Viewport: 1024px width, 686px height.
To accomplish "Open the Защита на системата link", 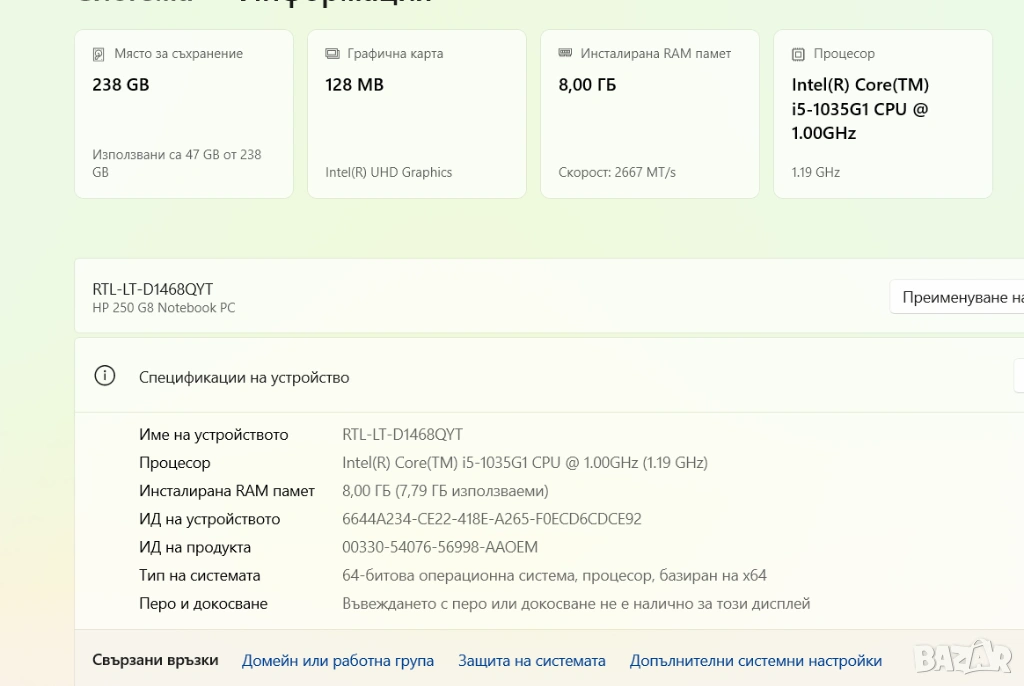I will 532,661.
